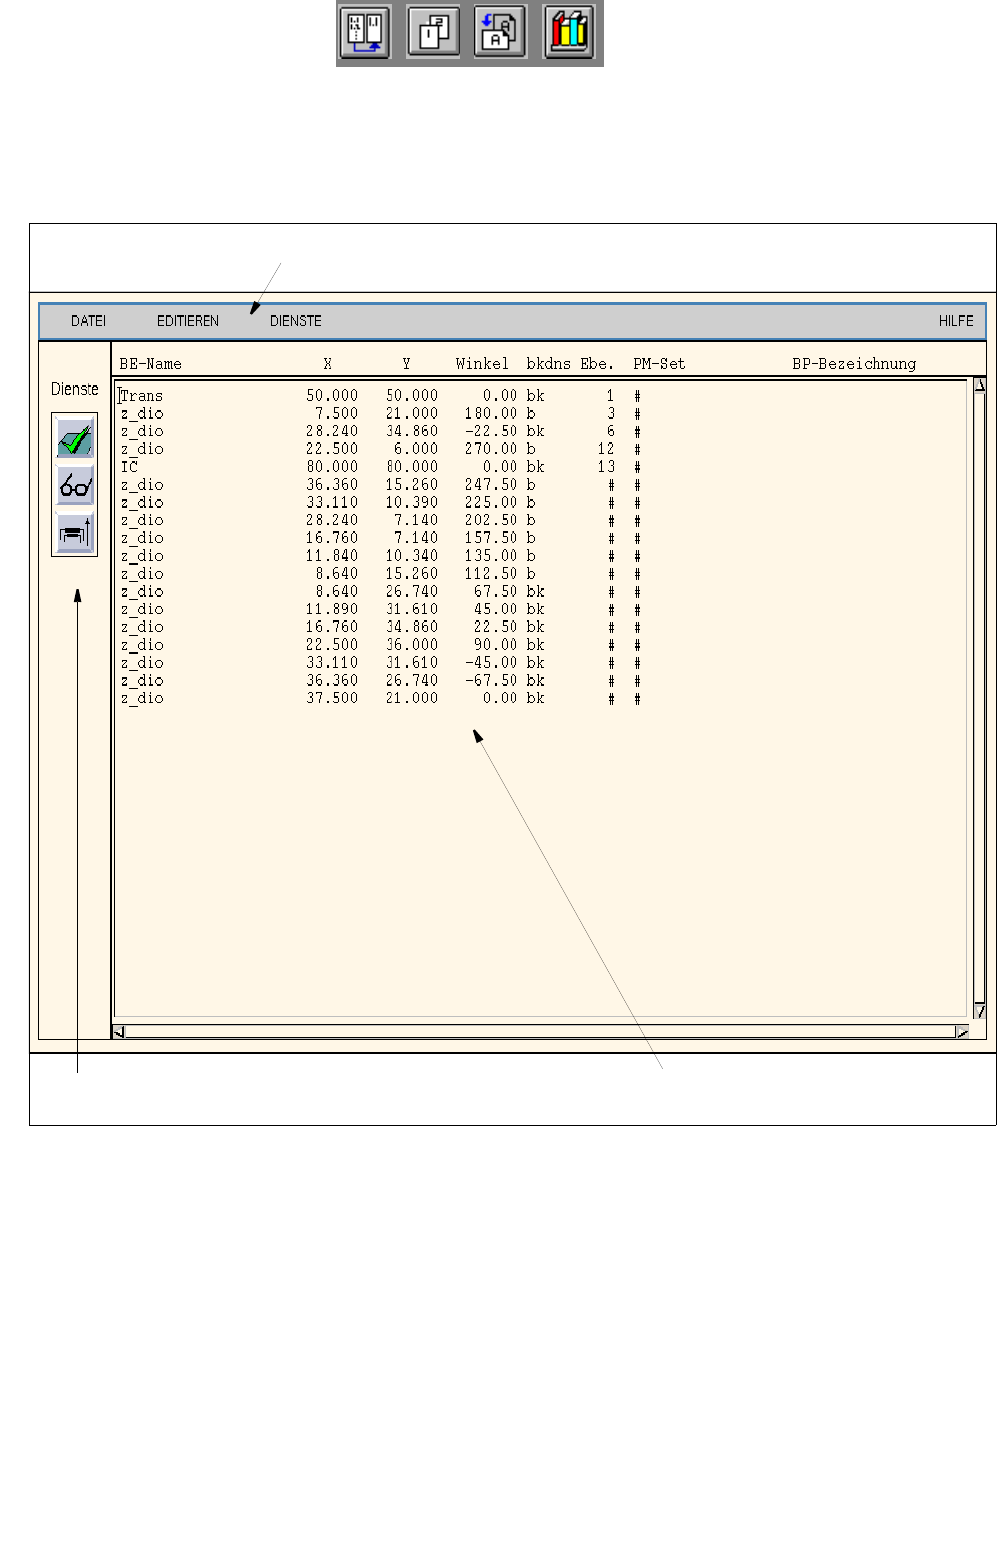Click the angle value -67.50
997x1560 pixels.
pos(491,681)
